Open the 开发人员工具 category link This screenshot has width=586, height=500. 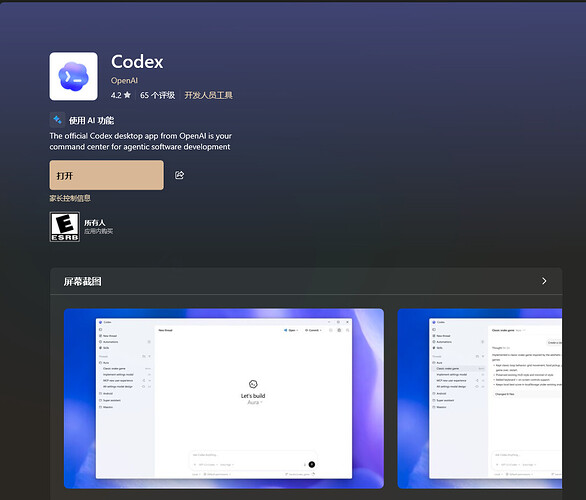click(x=209, y=95)
